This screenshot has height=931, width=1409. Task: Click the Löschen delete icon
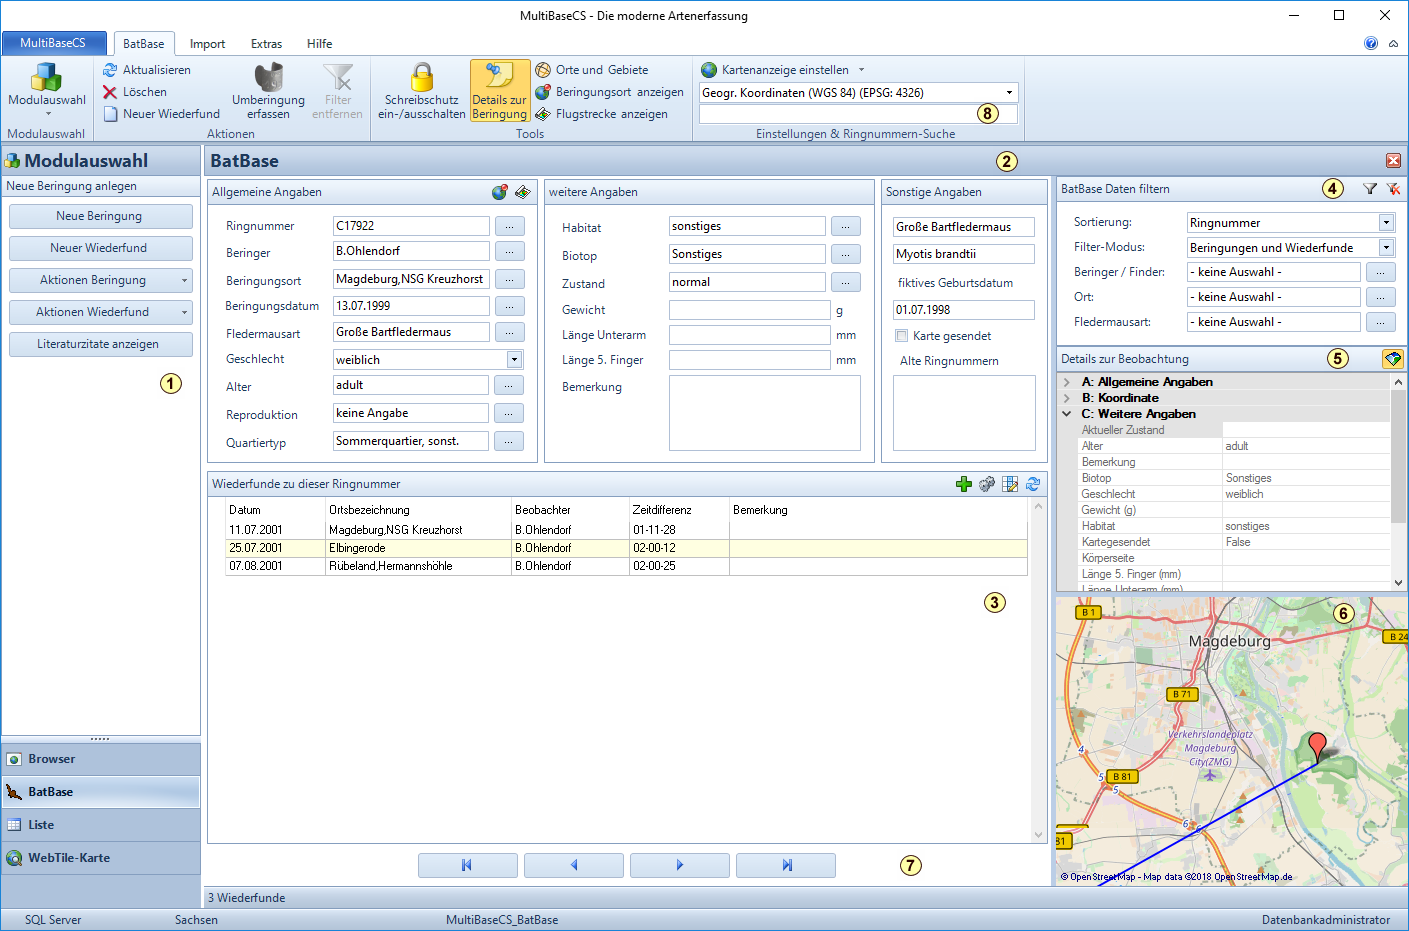pyautogui.click(x=110, y=92)
